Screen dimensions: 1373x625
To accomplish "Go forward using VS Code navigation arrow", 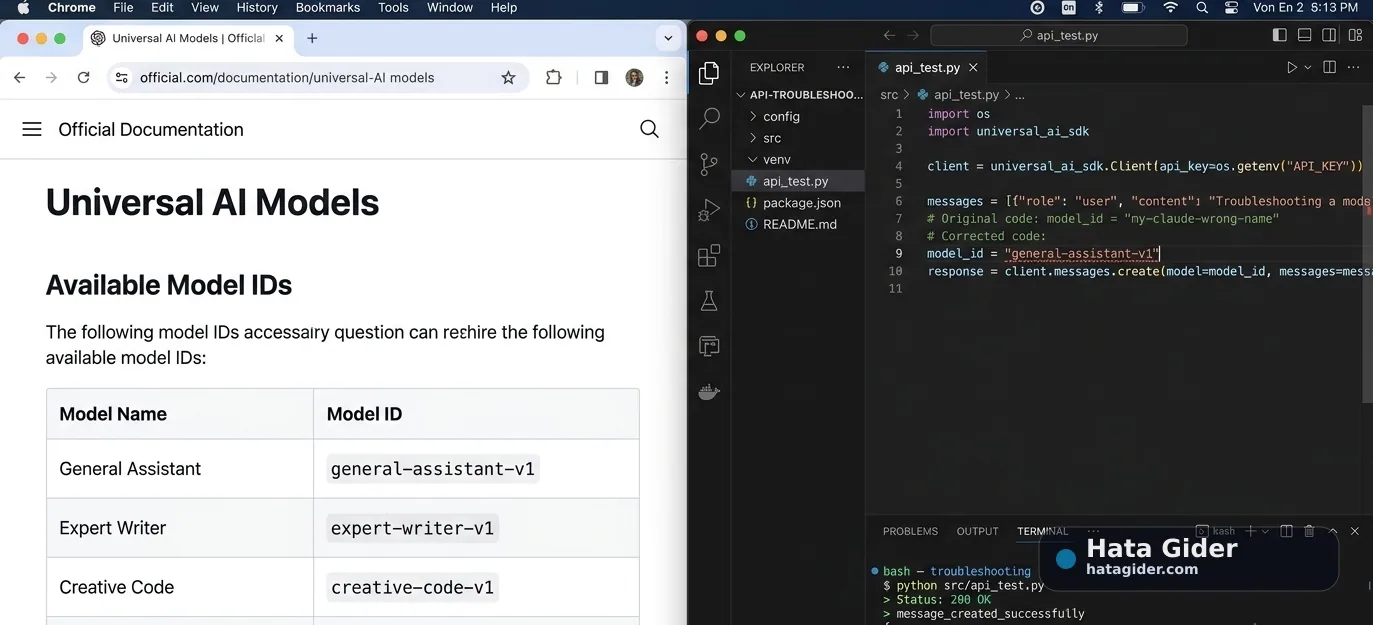I will 913,35.
